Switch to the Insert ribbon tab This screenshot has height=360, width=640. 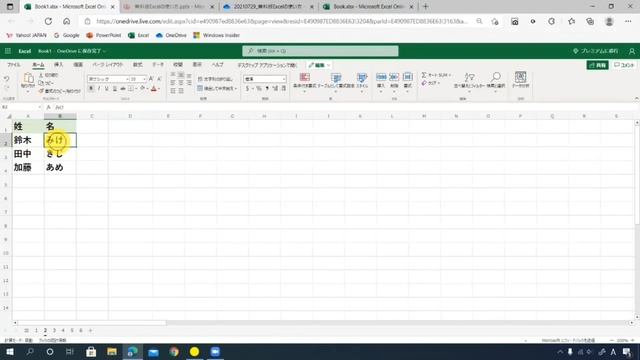pos(59,65)
